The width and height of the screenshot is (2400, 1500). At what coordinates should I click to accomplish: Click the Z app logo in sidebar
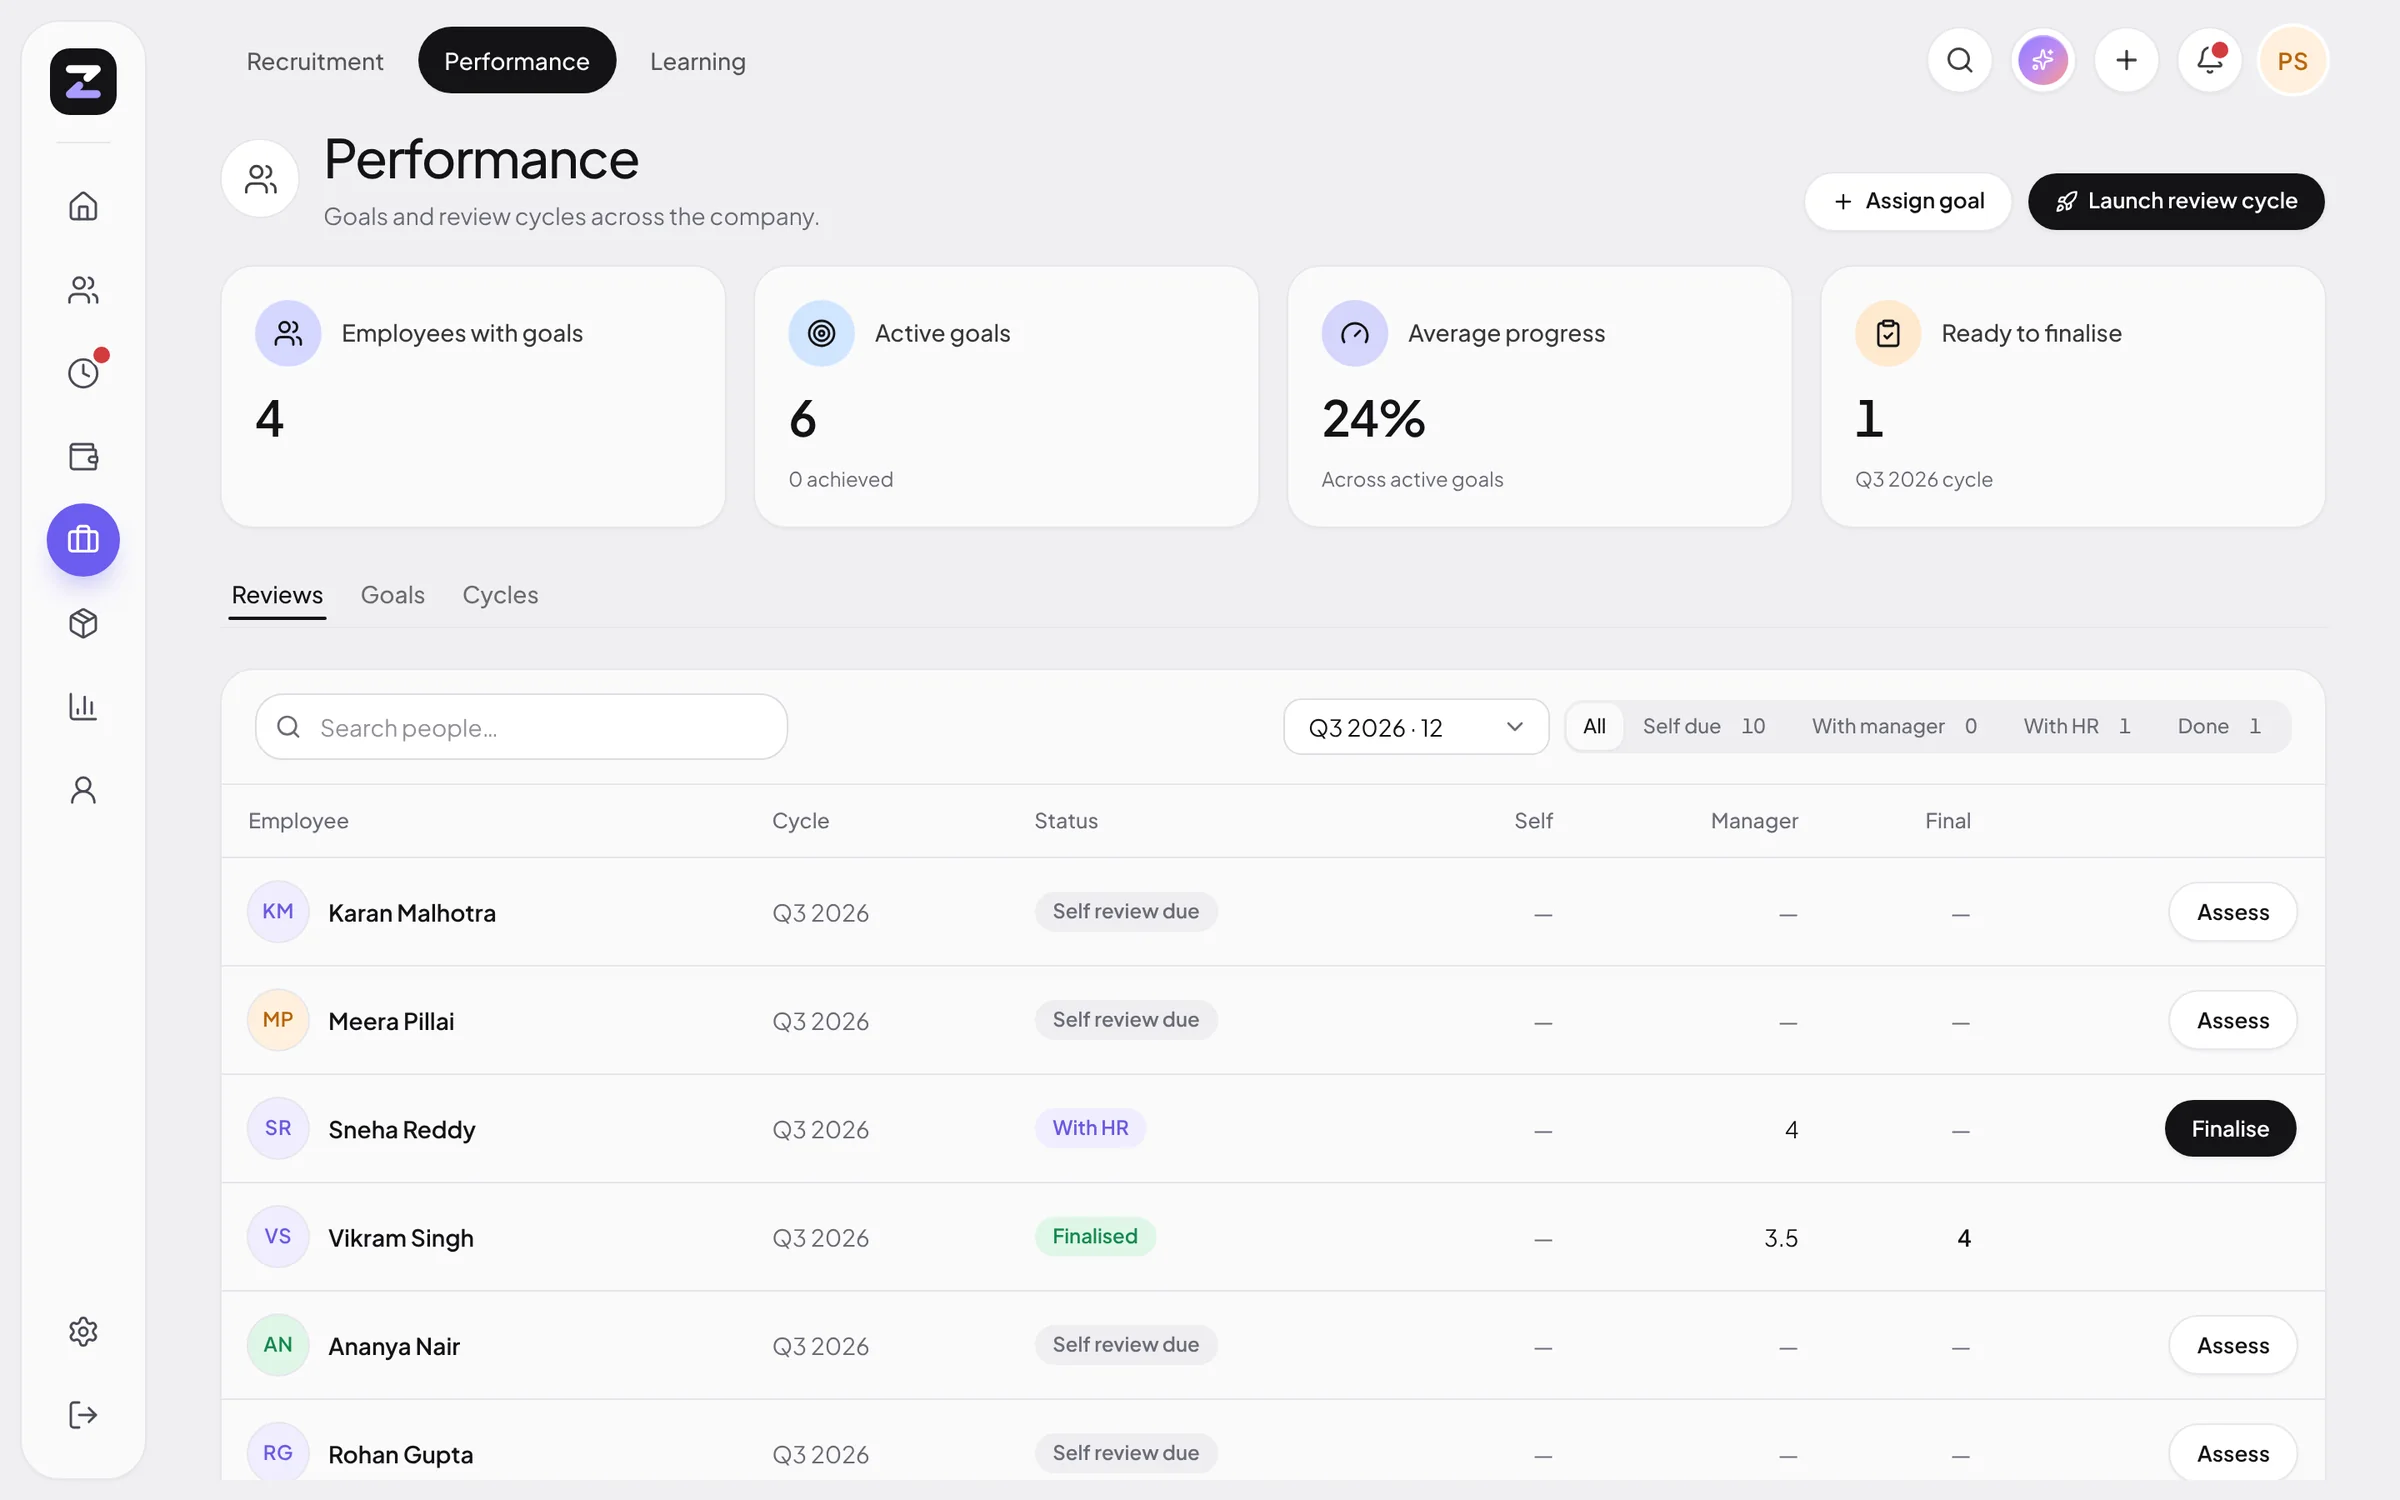point(83,81)
